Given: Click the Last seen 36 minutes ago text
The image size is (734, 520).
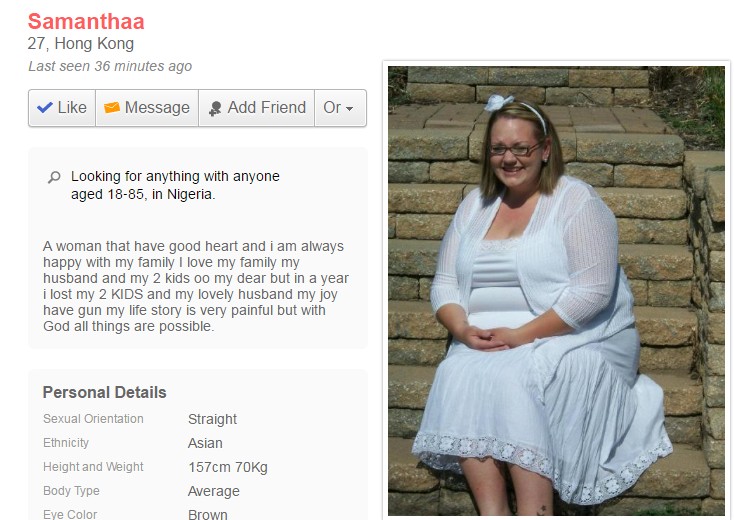Looking at the screenshot, I should 110,66.
